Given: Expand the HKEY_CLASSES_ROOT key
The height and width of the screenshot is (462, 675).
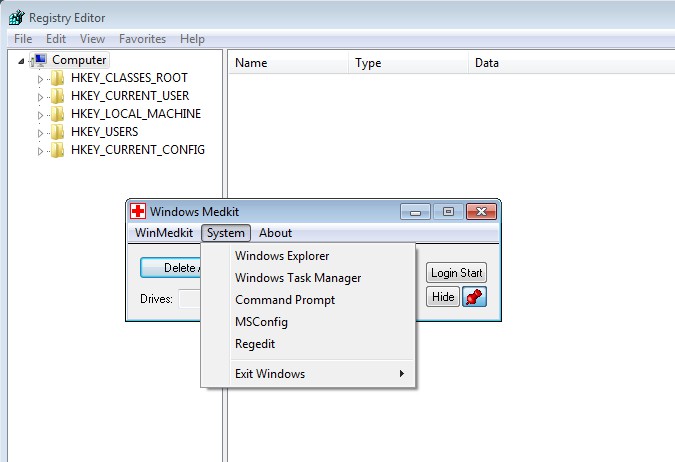Looking at the screenshot, I should [x=40, y=79].
